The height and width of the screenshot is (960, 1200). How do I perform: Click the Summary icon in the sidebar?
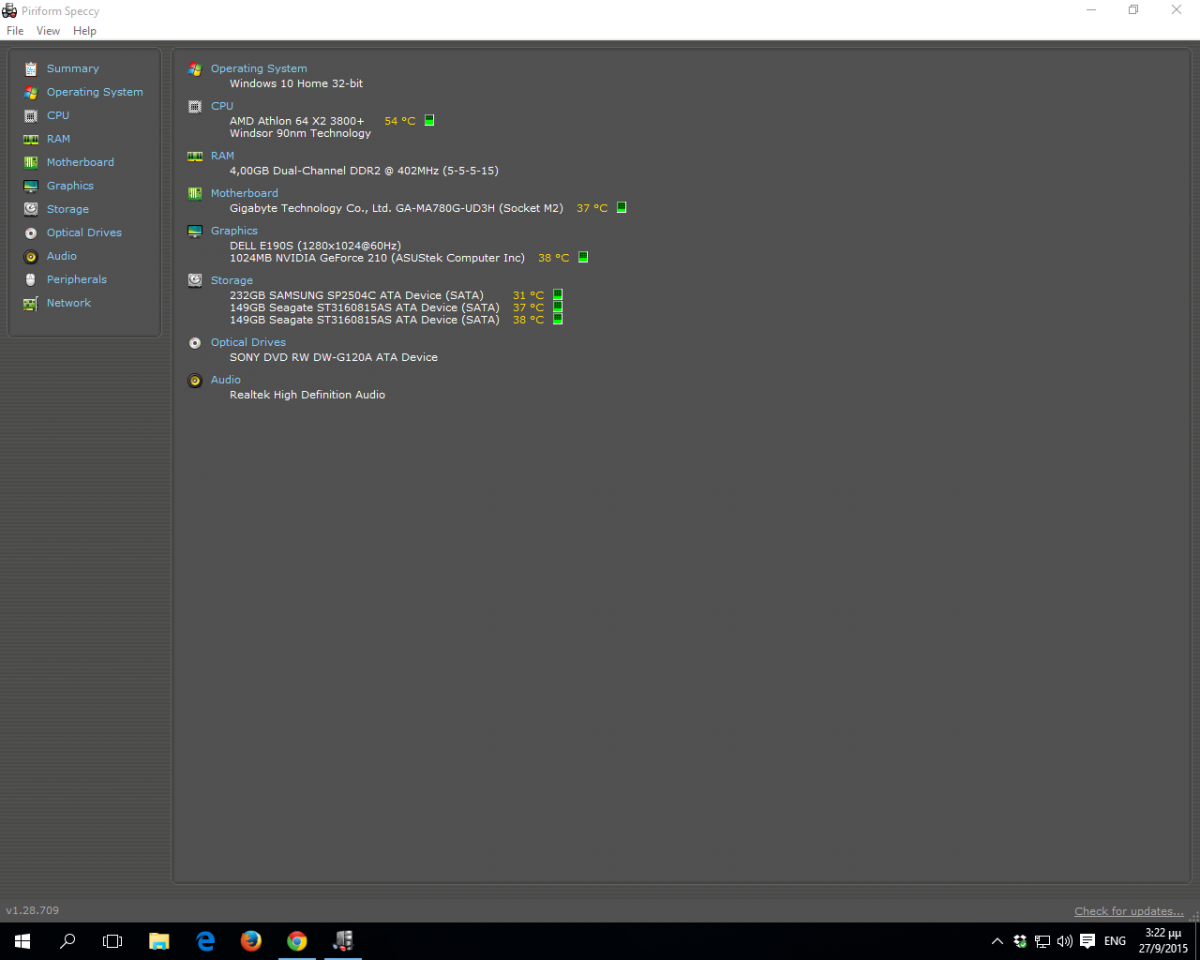click(30, 69)
